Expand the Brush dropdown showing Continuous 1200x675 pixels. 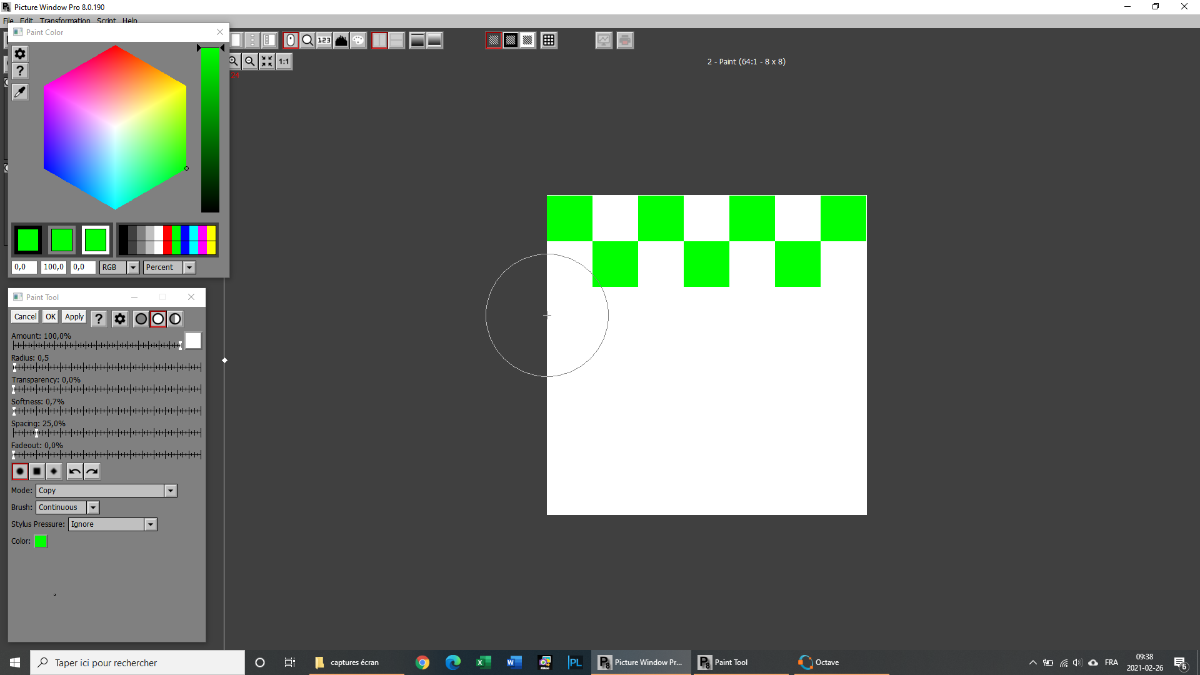[93, 508]
